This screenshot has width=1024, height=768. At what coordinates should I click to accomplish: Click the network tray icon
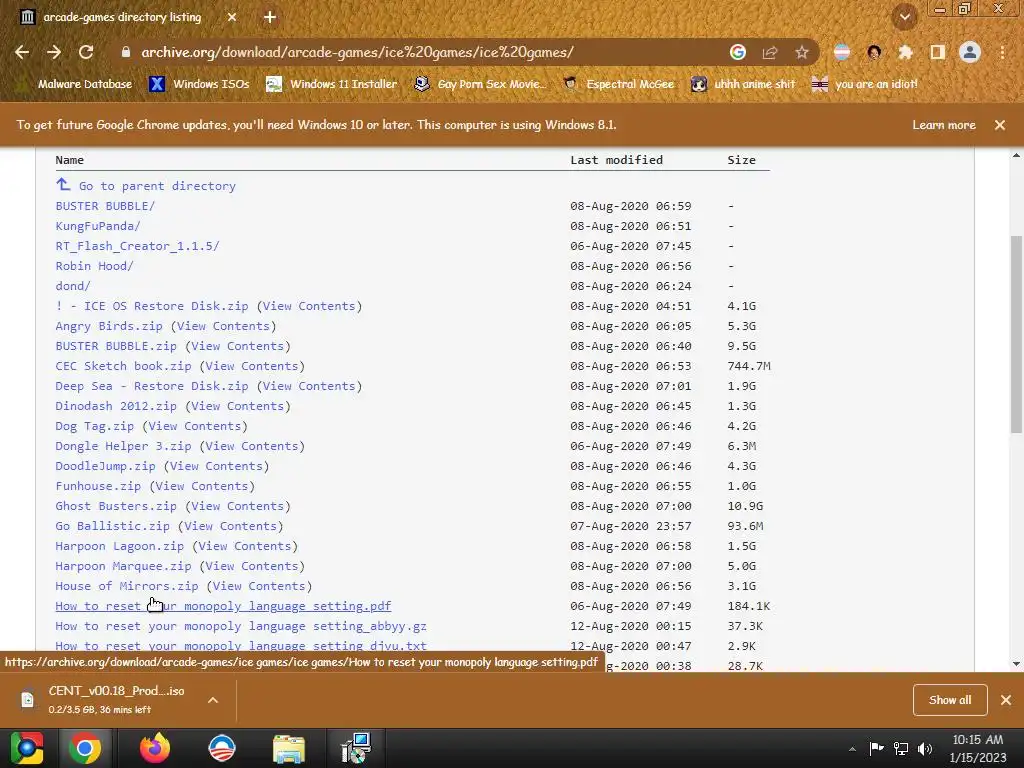901,749
